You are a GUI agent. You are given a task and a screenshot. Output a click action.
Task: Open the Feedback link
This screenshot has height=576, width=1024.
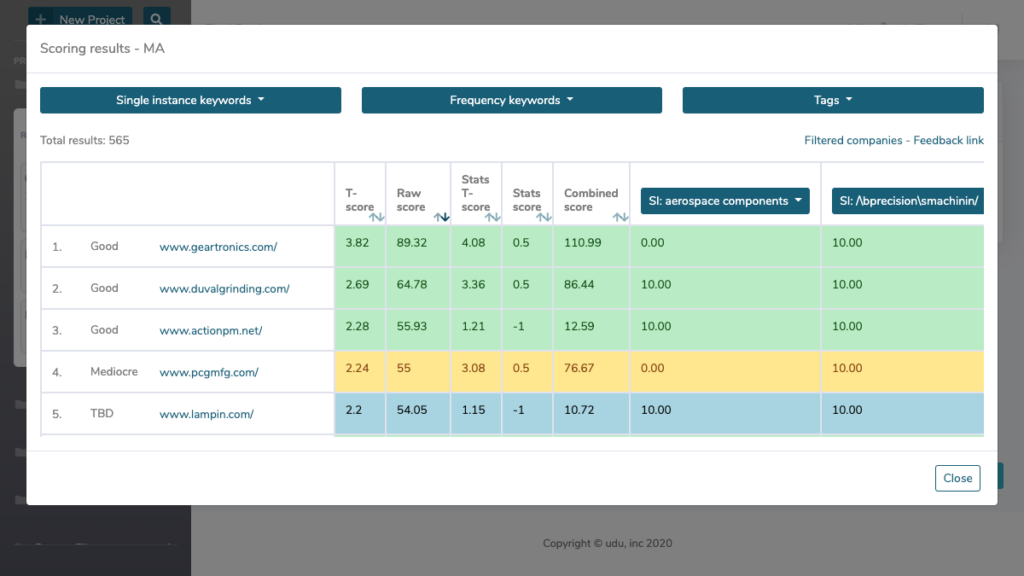point(948,140)
